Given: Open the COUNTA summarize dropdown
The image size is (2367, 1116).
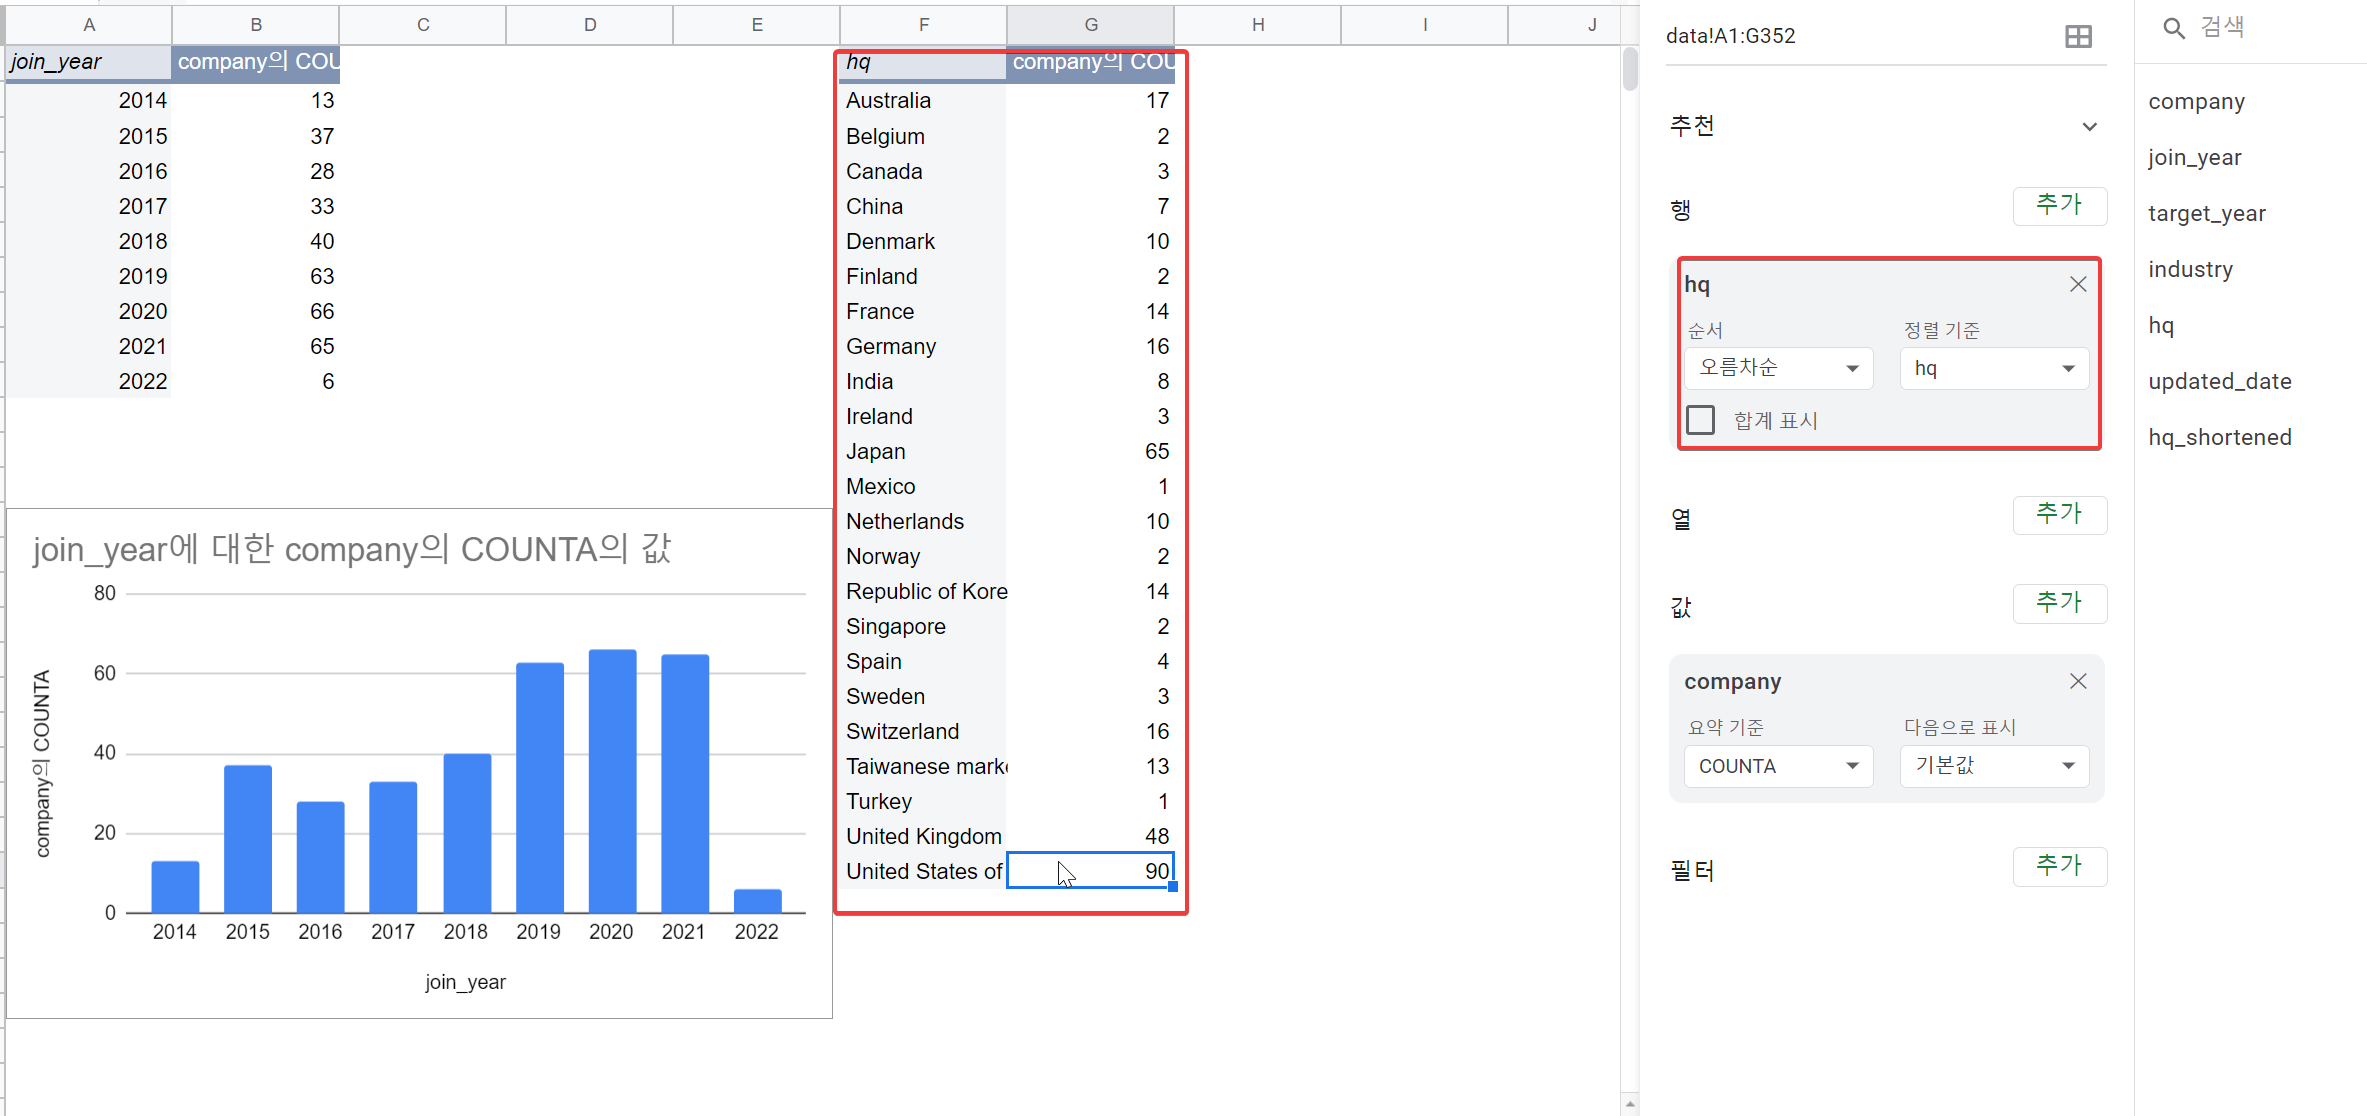Looking at the screenshot, I should click(x=1778, y=766).
